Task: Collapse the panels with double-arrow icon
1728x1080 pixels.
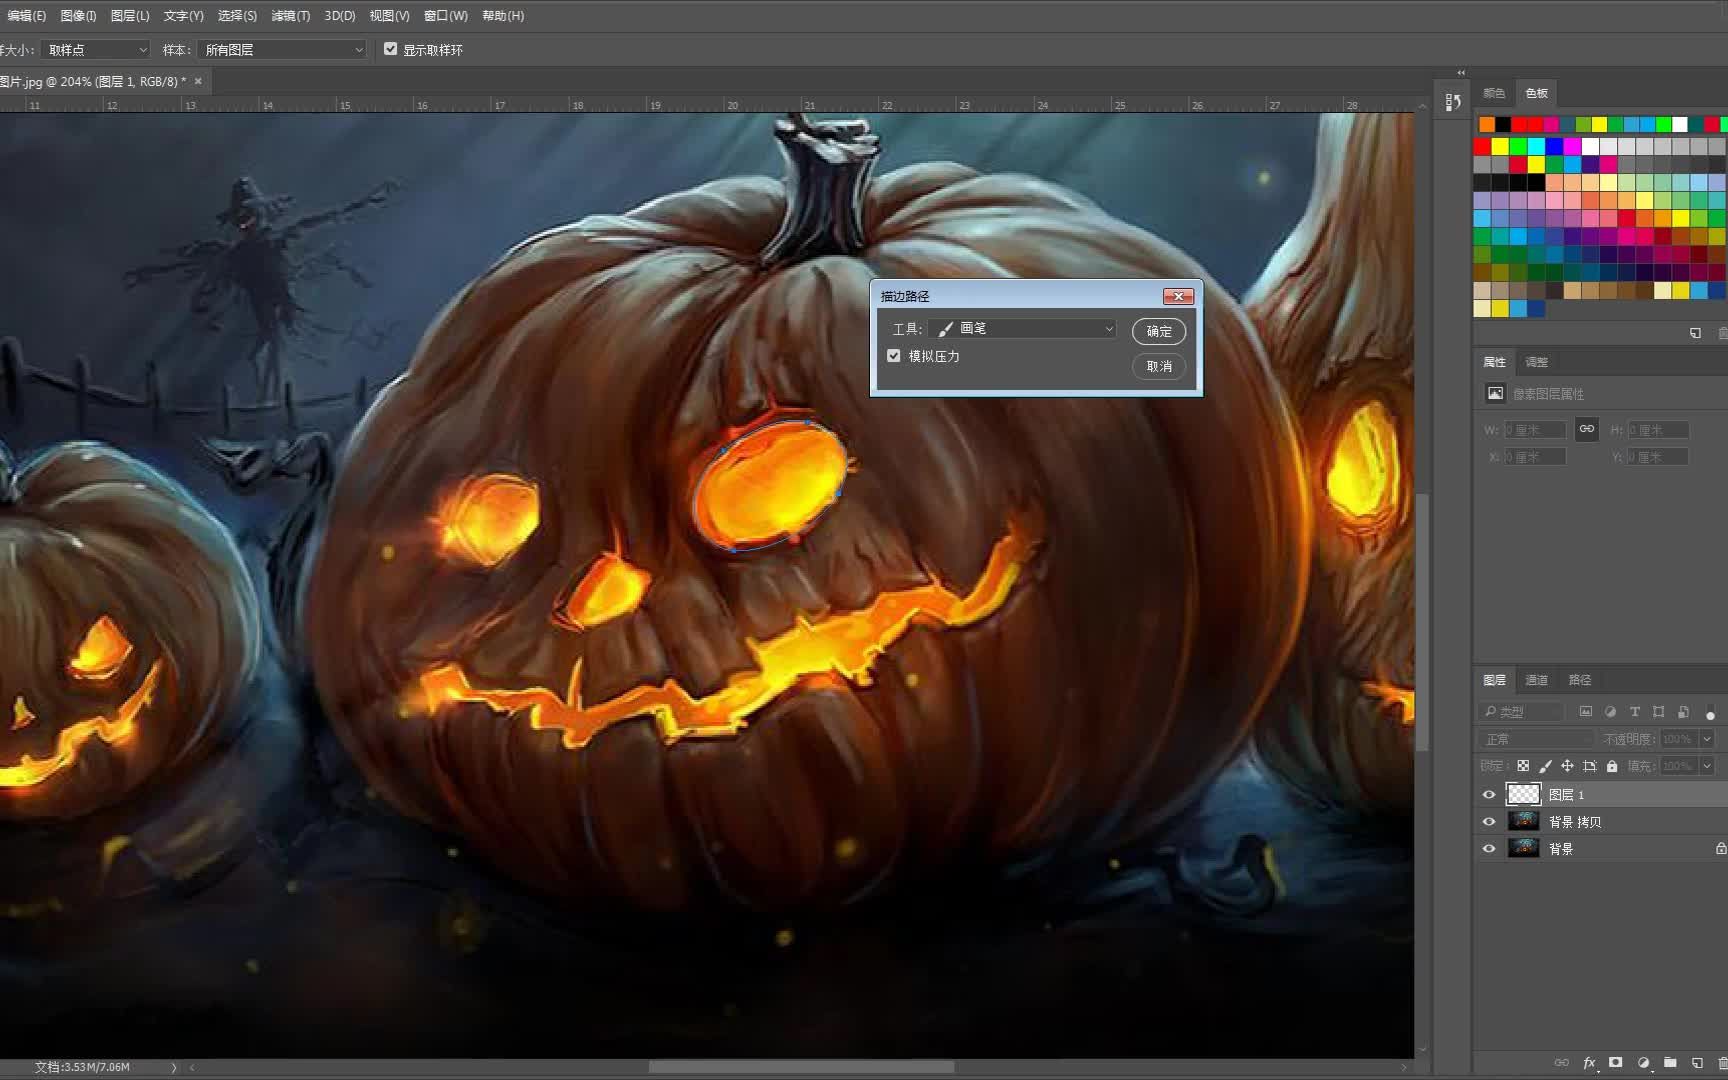Action: tap(1461, 73)
